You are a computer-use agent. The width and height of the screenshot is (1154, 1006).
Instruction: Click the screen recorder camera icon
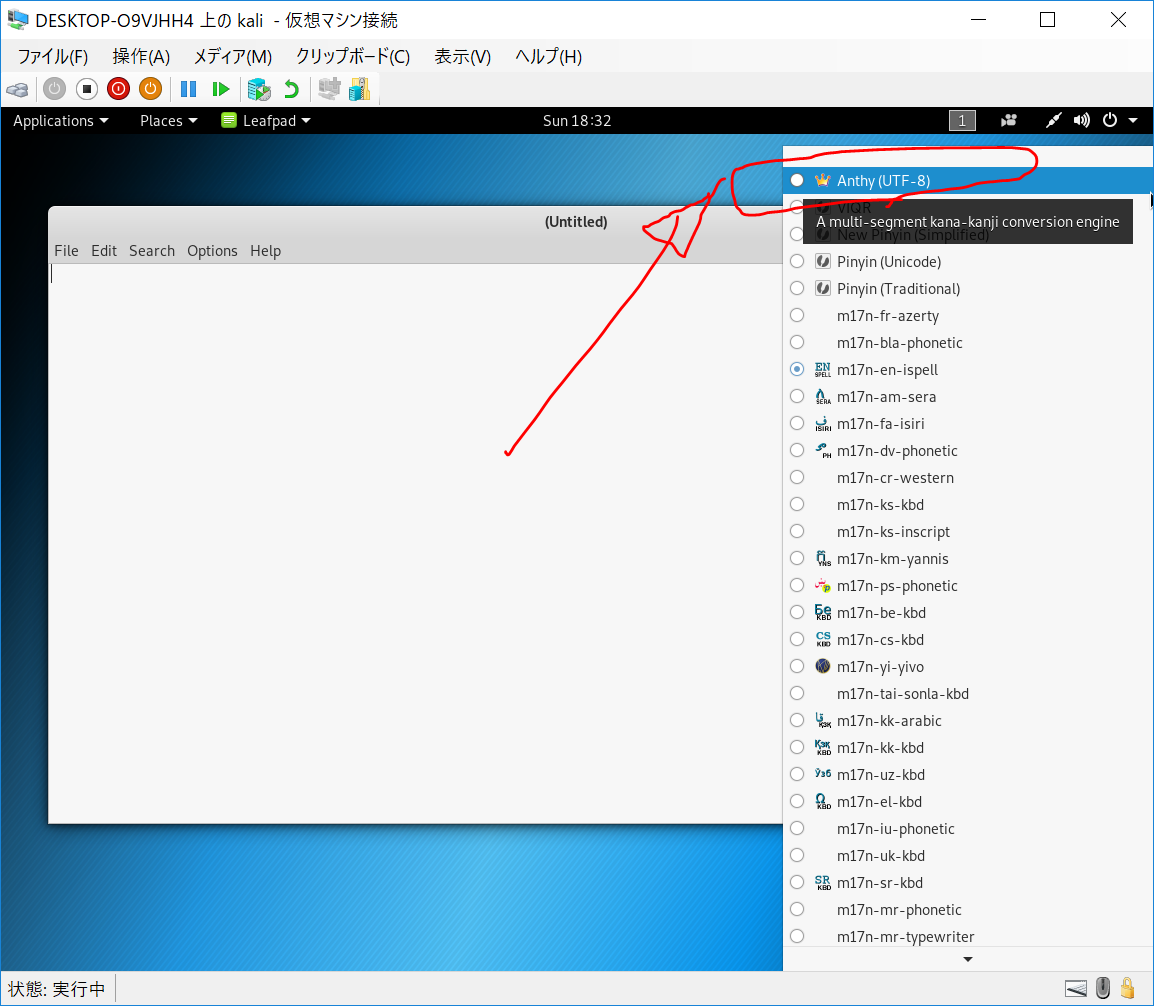point(1009,121)
